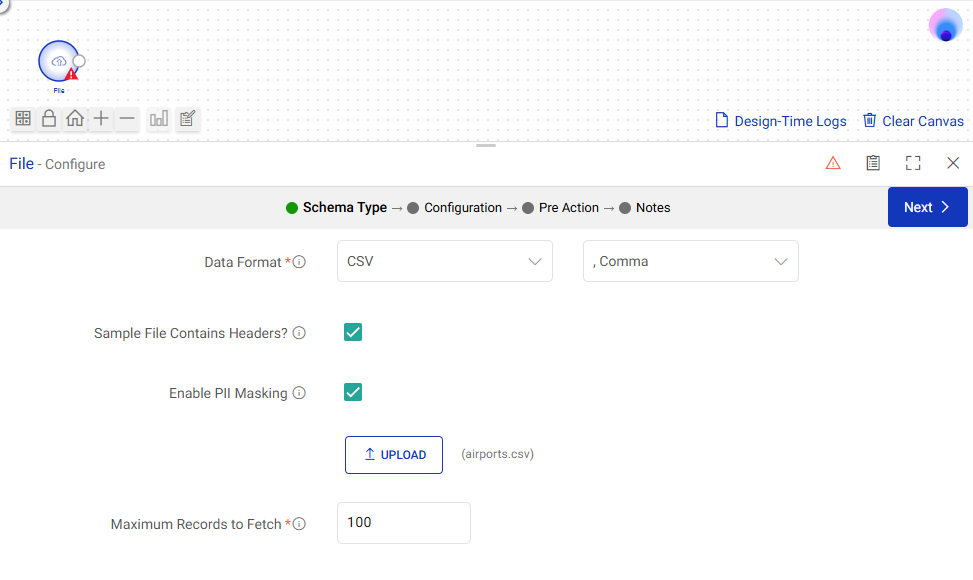The height and width of the screenshot is (580, 973).
Task: Open the clipboard icon in panel header
Action: (x=872, y=162)
